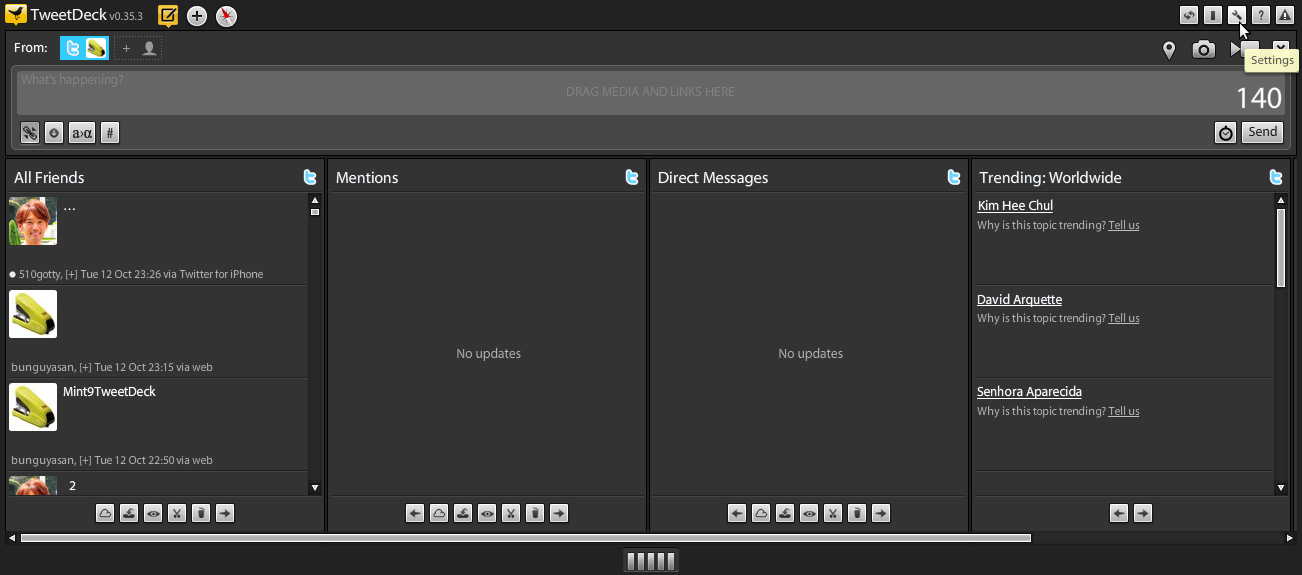
Task: Add a new column with plus icon
Action: (x=198, y=16)
